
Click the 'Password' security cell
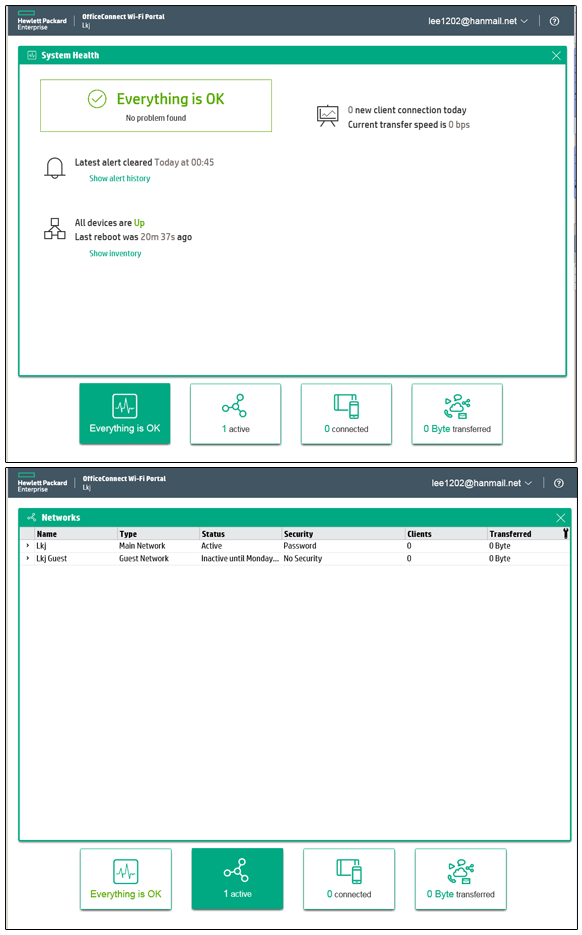coord(300,546)
